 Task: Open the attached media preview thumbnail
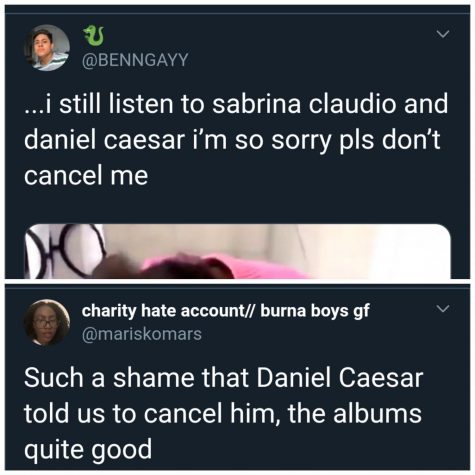click(x=237, y=251)
